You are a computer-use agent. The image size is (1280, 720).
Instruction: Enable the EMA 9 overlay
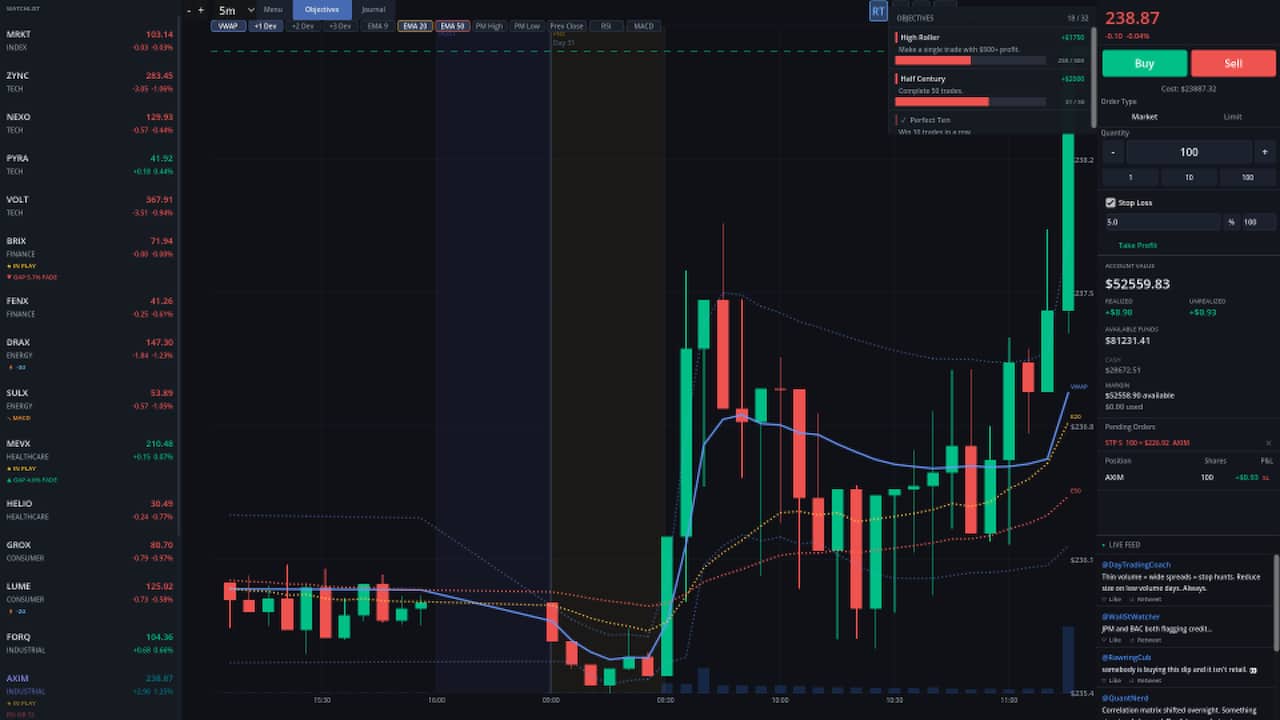coord(377,26)
